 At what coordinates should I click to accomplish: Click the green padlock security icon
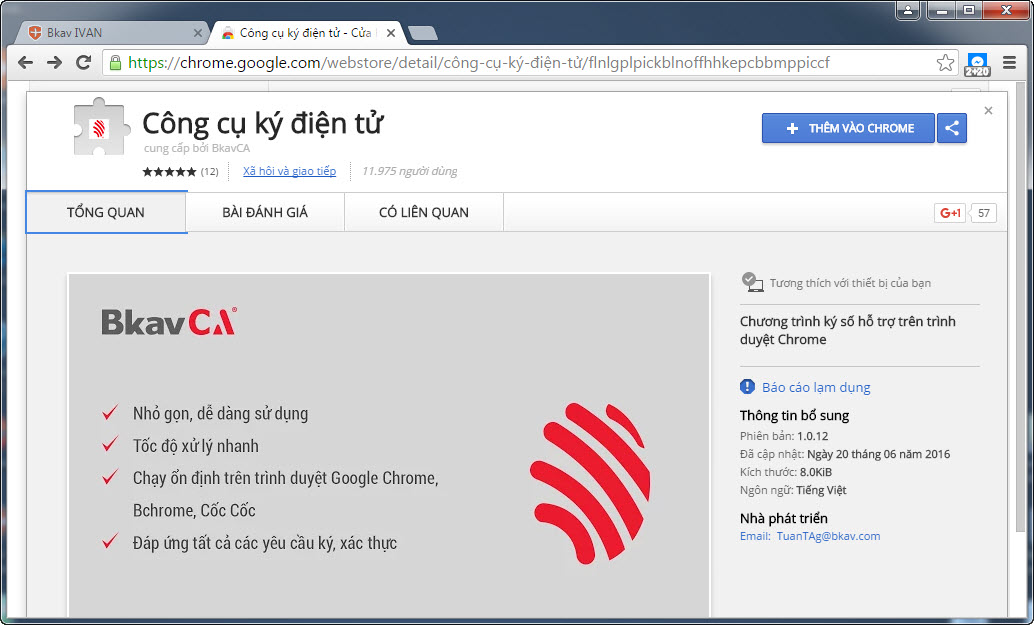coord(115,63)
